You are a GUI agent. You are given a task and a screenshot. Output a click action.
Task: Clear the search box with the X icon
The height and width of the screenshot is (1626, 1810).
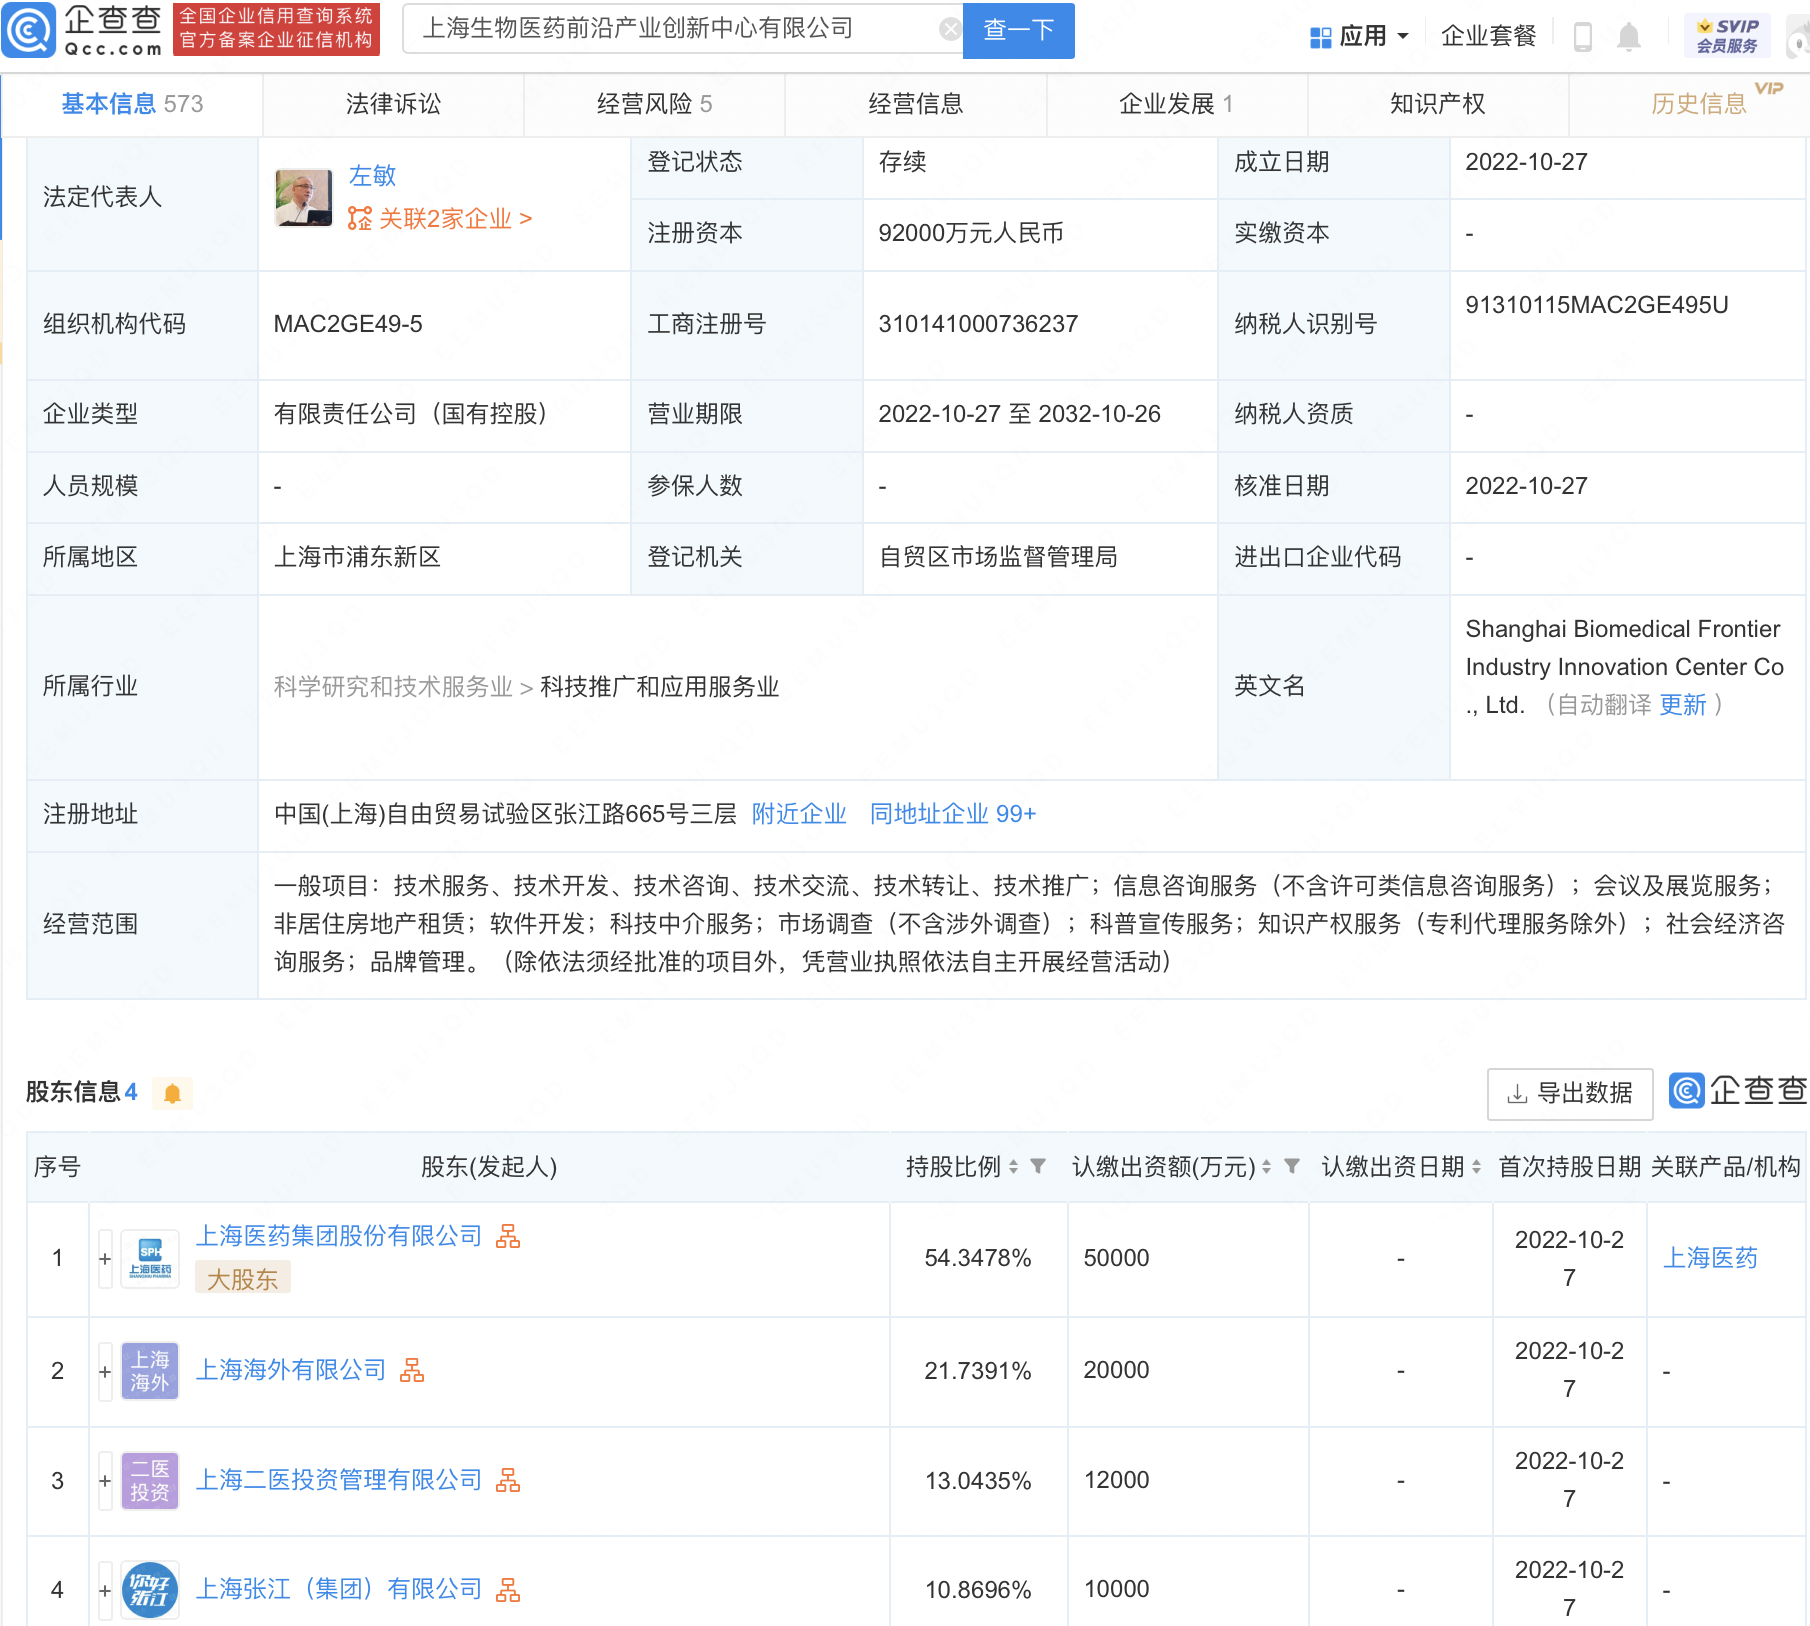[x=950, y=29]
